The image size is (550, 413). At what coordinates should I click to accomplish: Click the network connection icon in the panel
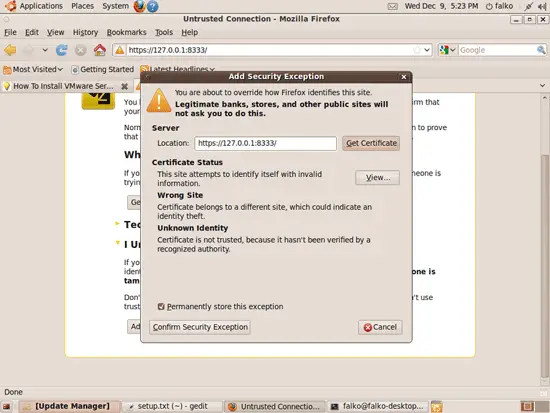528,6
